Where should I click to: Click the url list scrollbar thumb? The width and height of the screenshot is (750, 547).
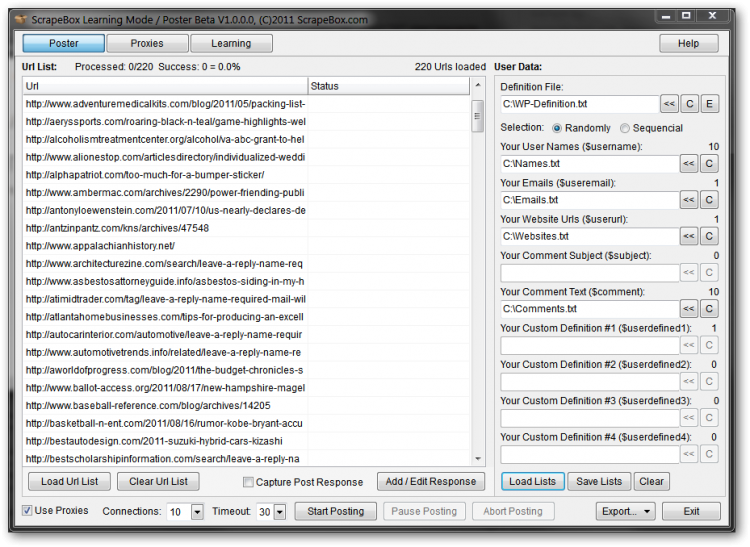477,116
